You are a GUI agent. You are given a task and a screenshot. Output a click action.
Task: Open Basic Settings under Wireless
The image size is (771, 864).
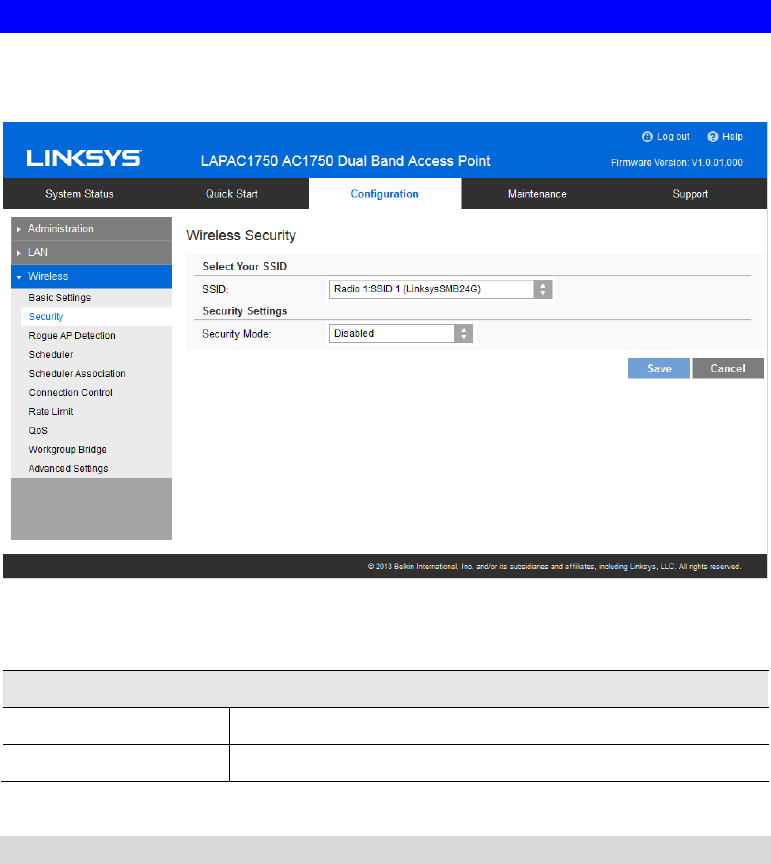click(60, 298)
